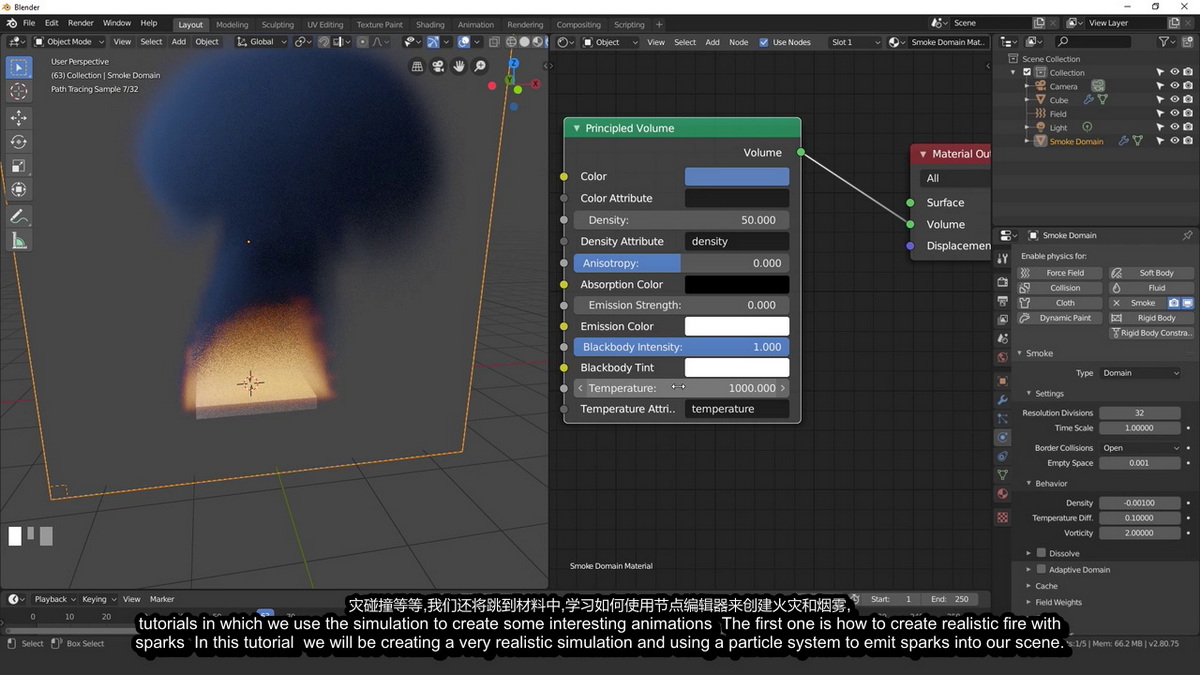Open the Render menu
Viewport: 1200px width, 675px height.
click(81, 23)
